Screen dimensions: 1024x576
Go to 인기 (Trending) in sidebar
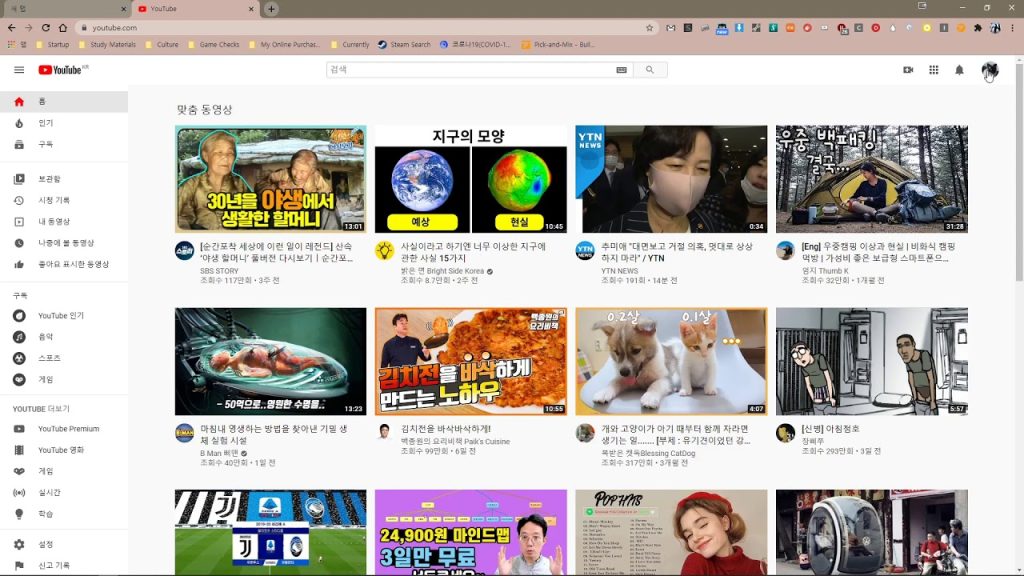pyautogui.click(x=46, y=123)
